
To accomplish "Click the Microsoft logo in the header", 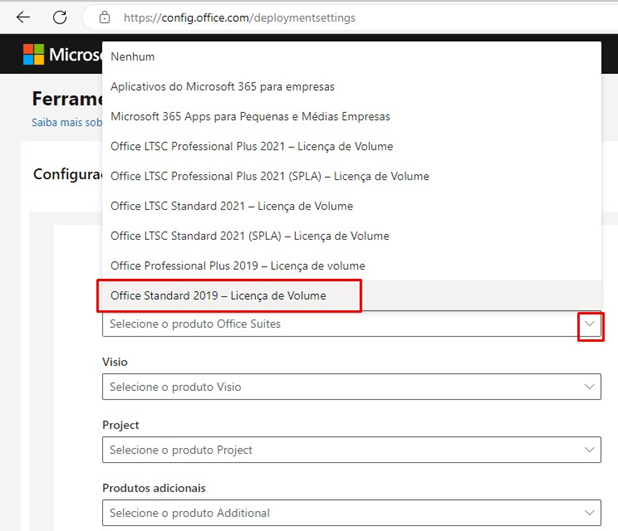I will (x=34, y=54).
